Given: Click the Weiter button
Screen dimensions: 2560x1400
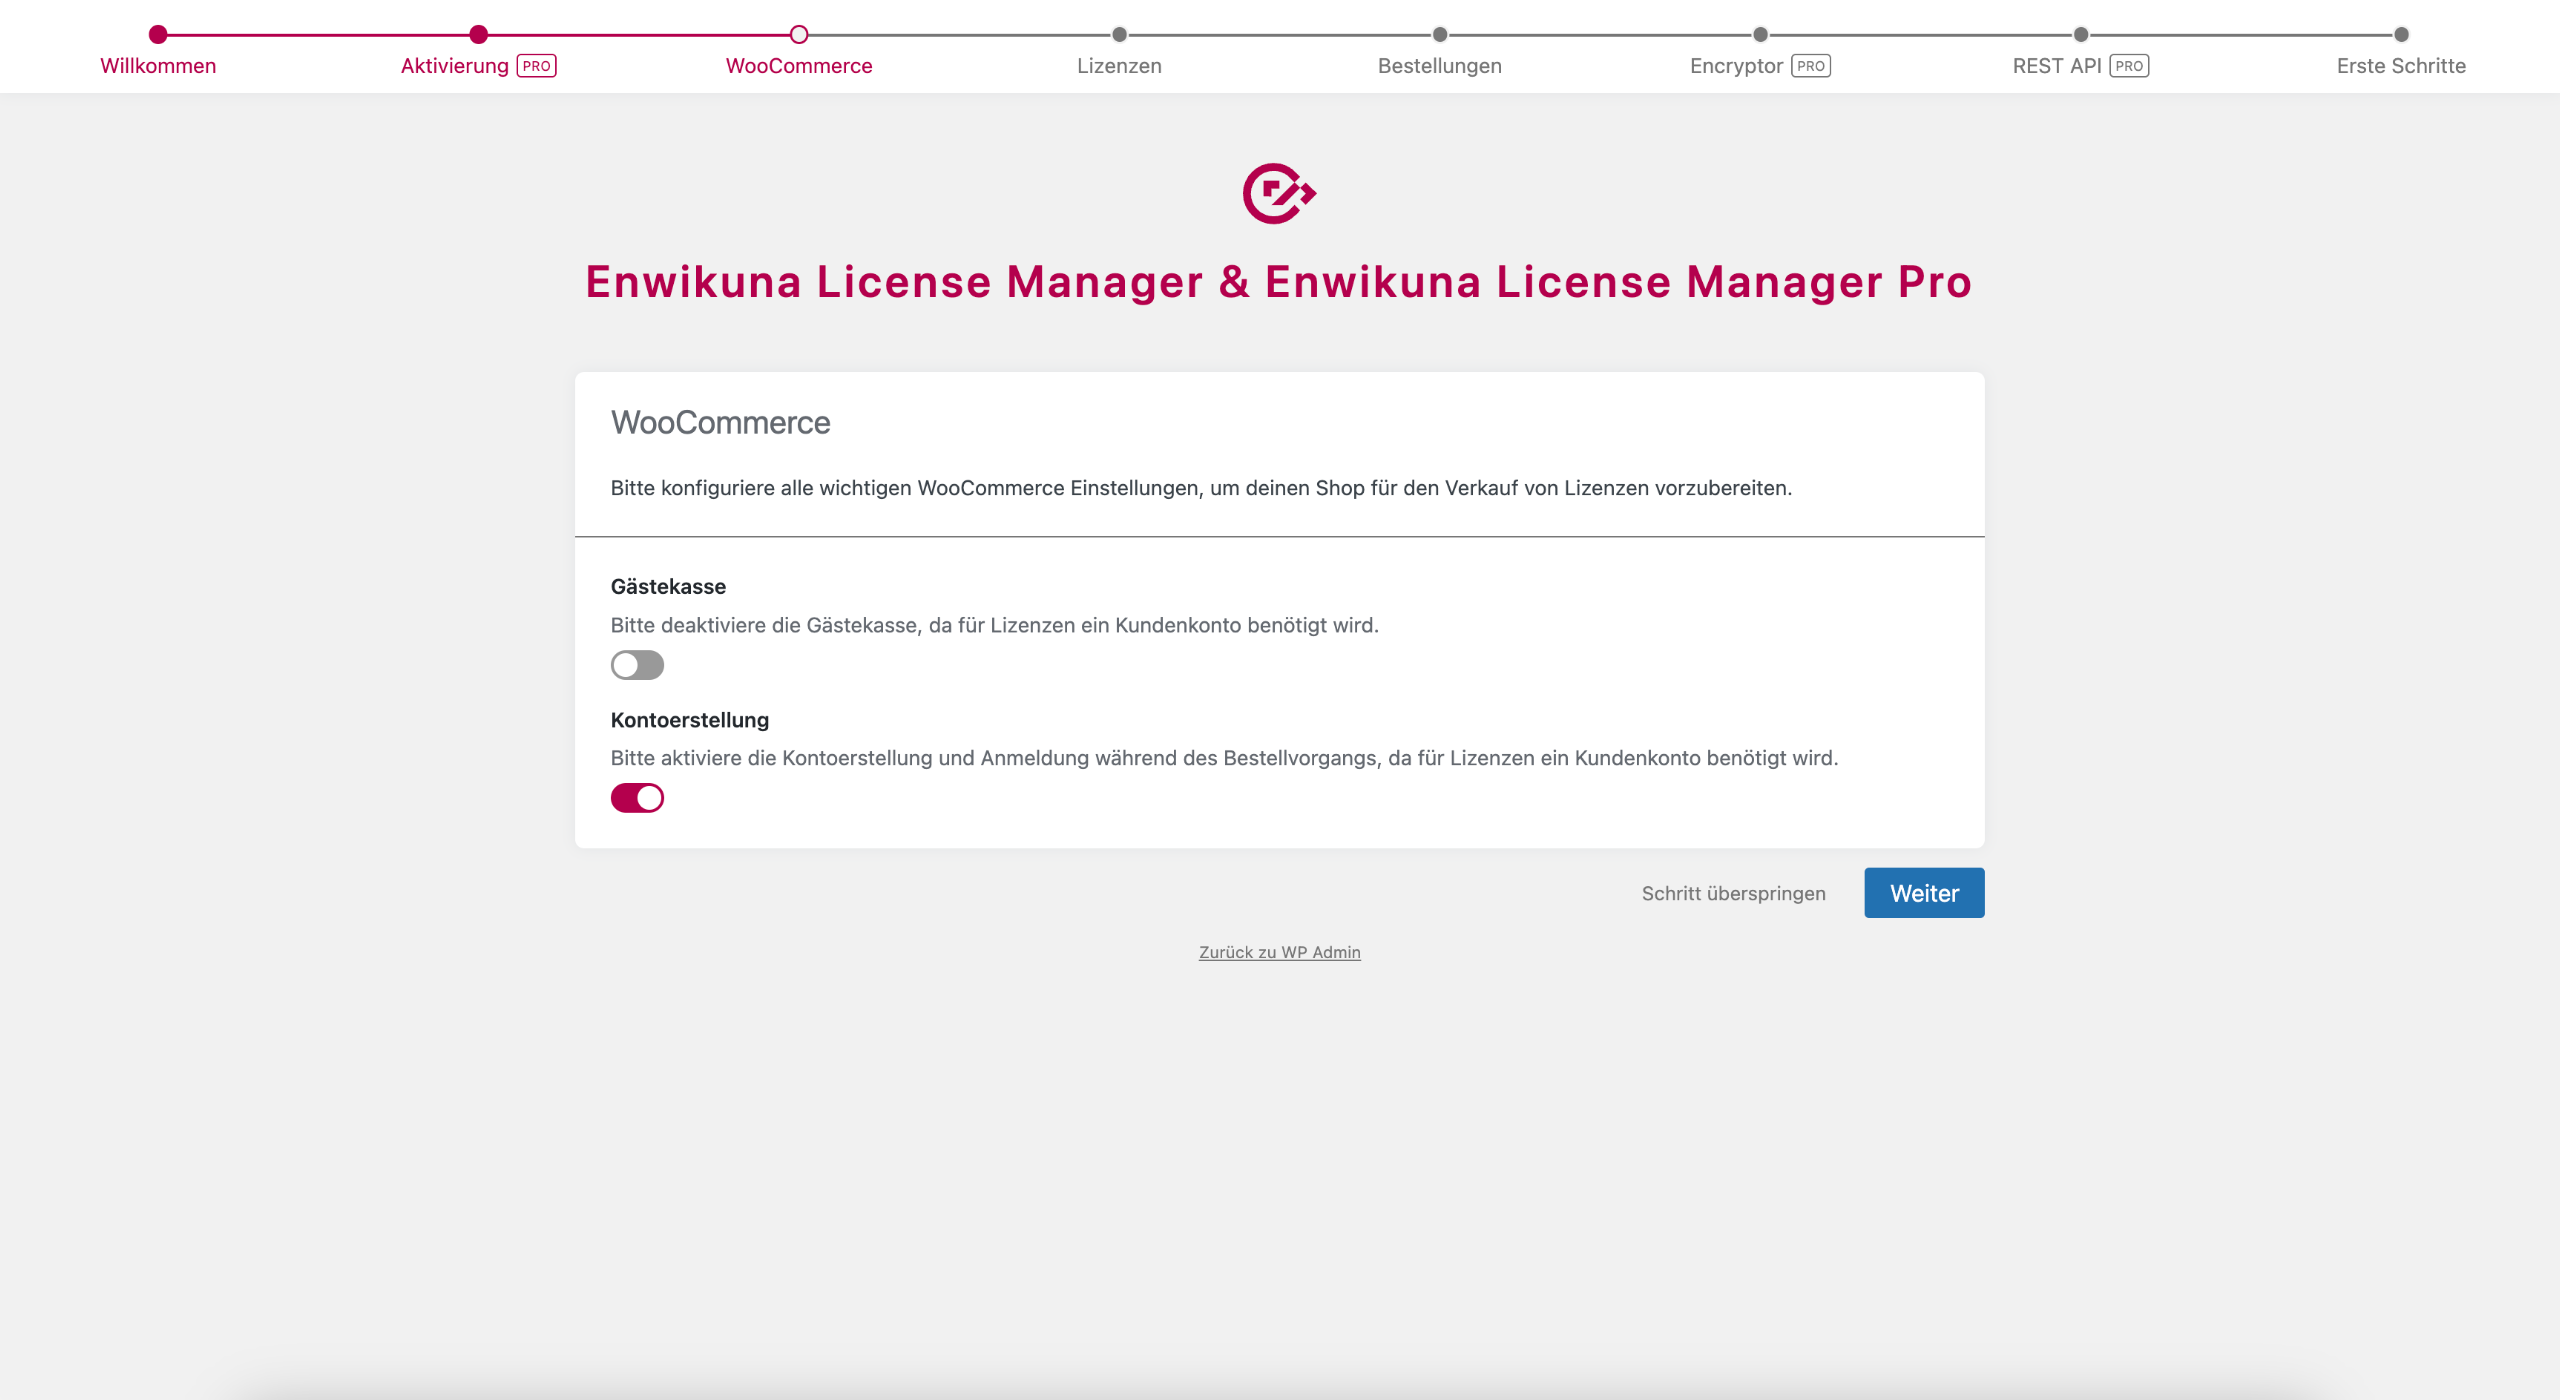Looking at the screenshot, I should [x=1924, y=893].
